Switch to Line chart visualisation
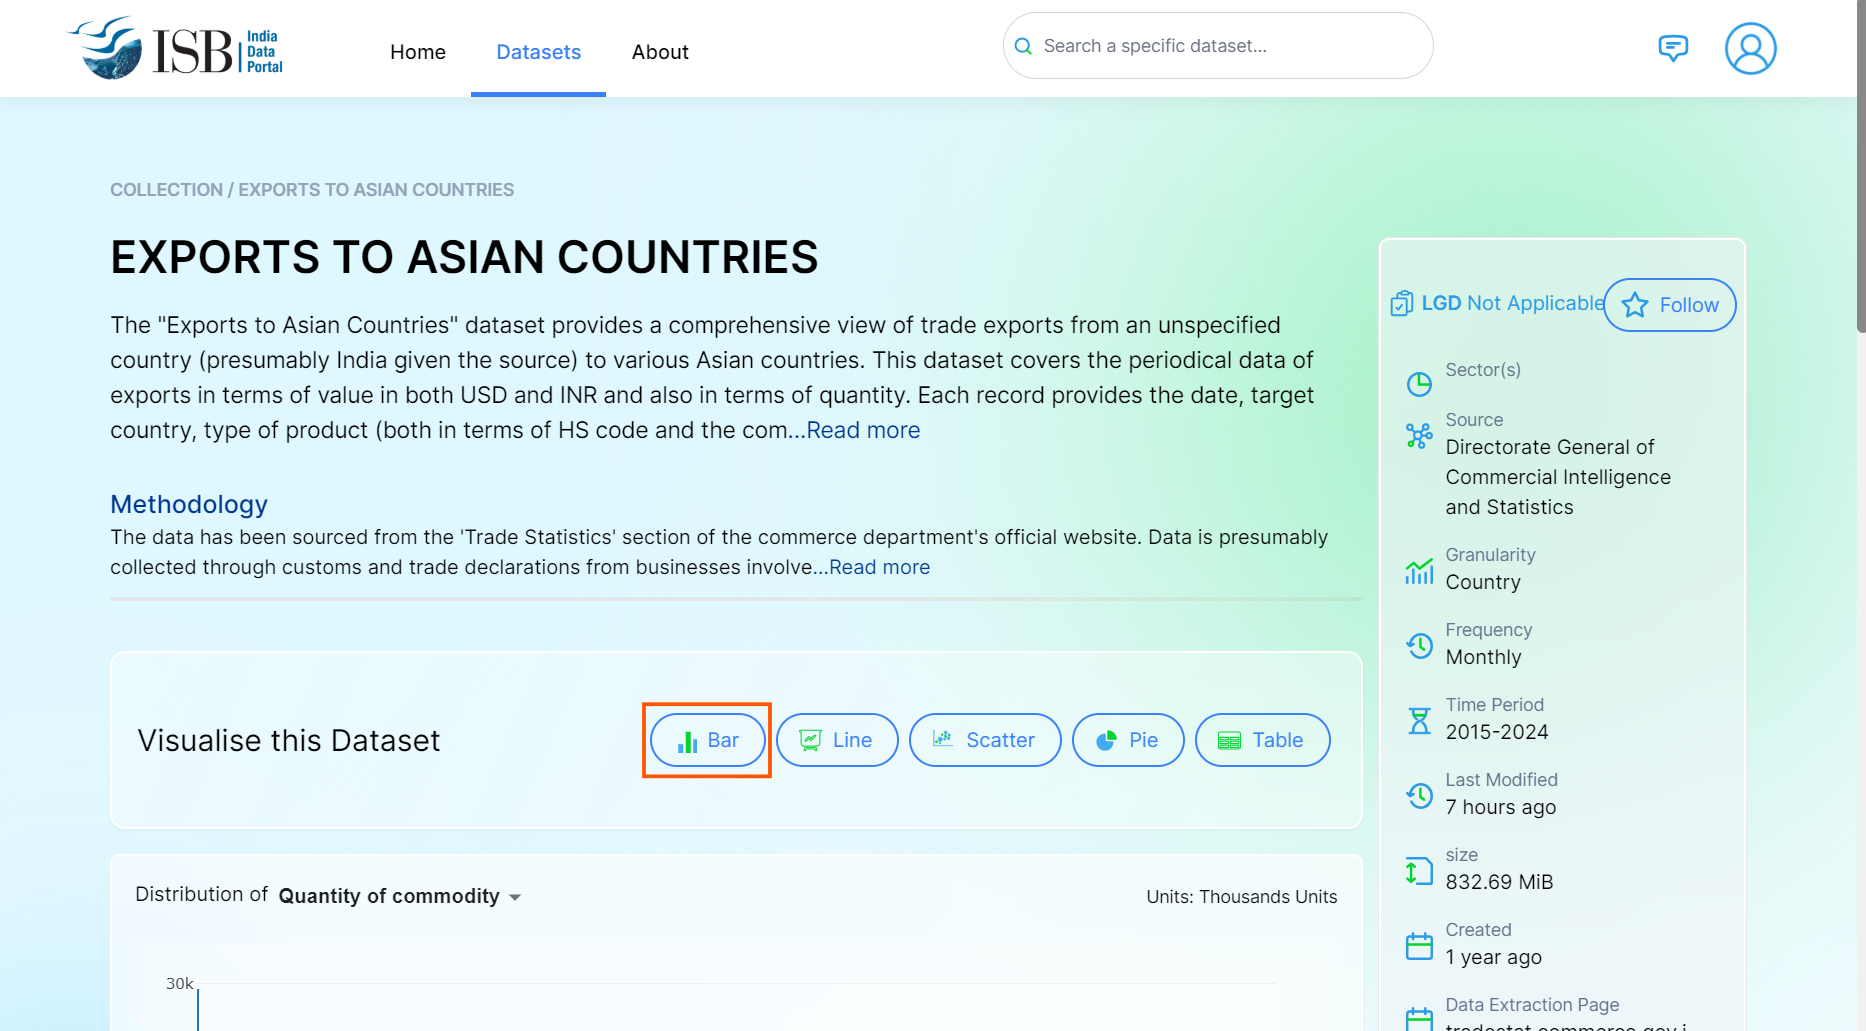1866x1031 pixels. [837, 741]
